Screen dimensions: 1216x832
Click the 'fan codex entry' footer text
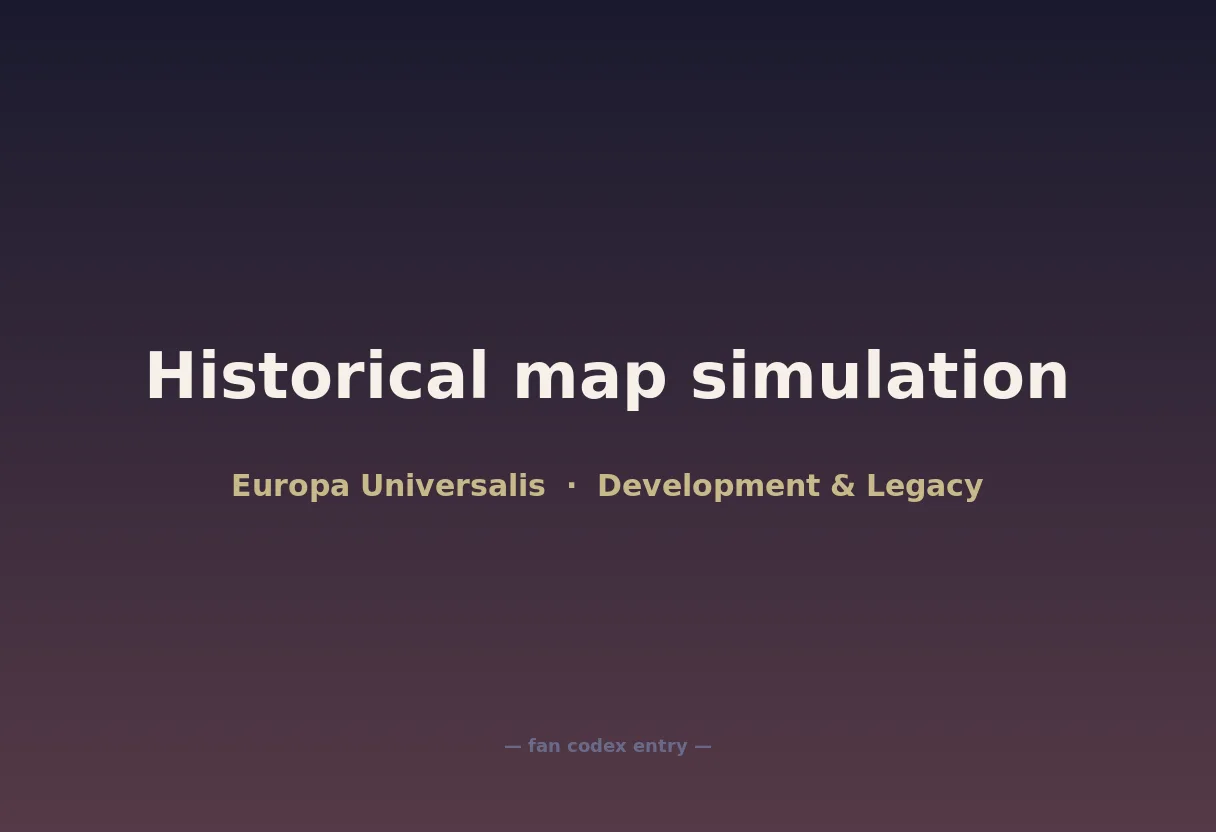click(x=607, y=746)
